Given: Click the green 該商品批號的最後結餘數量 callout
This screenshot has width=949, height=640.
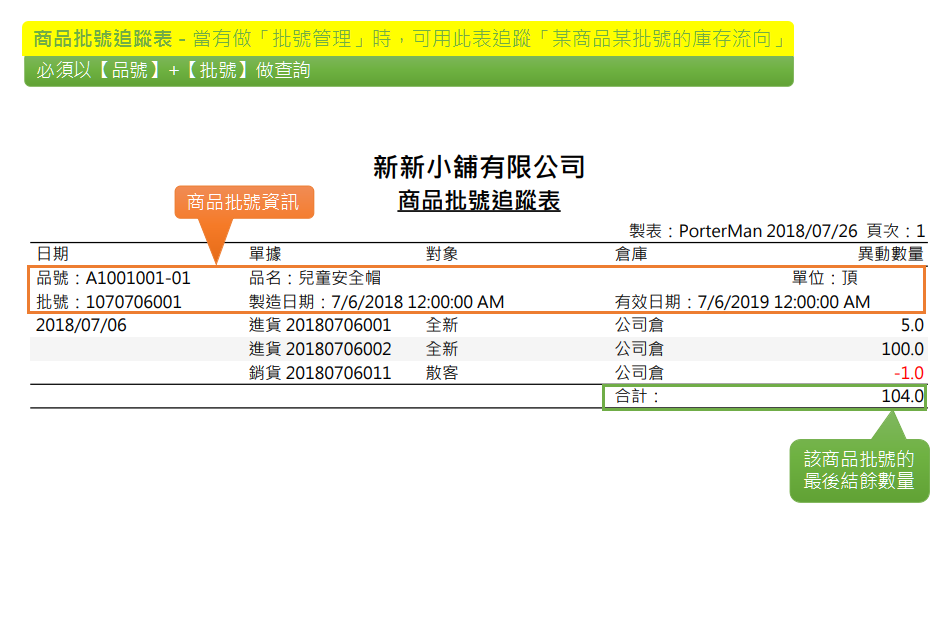Looking at the screenshot, I should point(859,470).
